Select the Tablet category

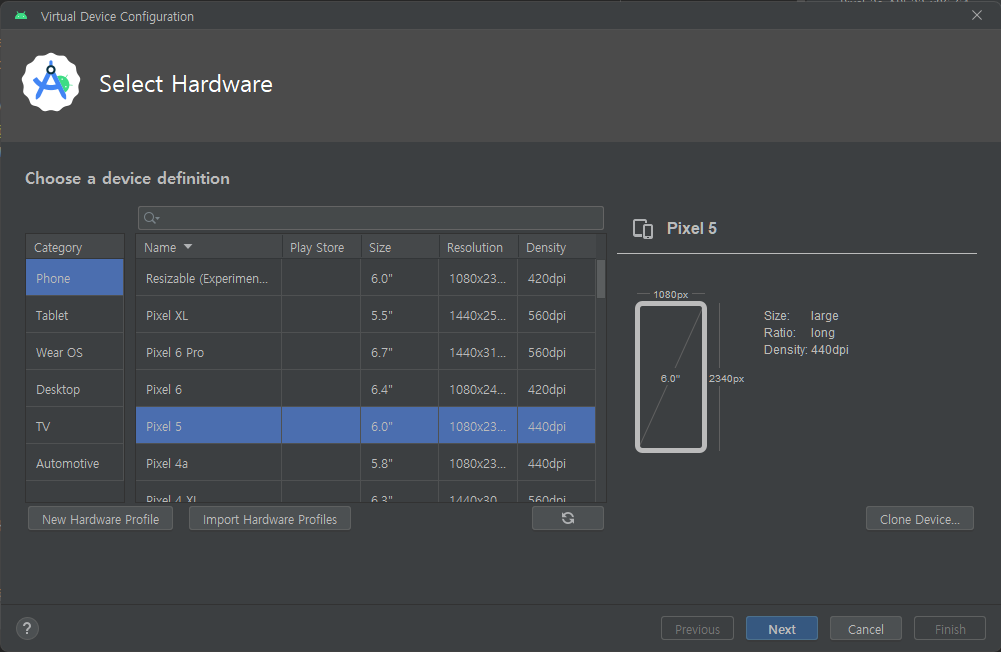pos(75,315)
